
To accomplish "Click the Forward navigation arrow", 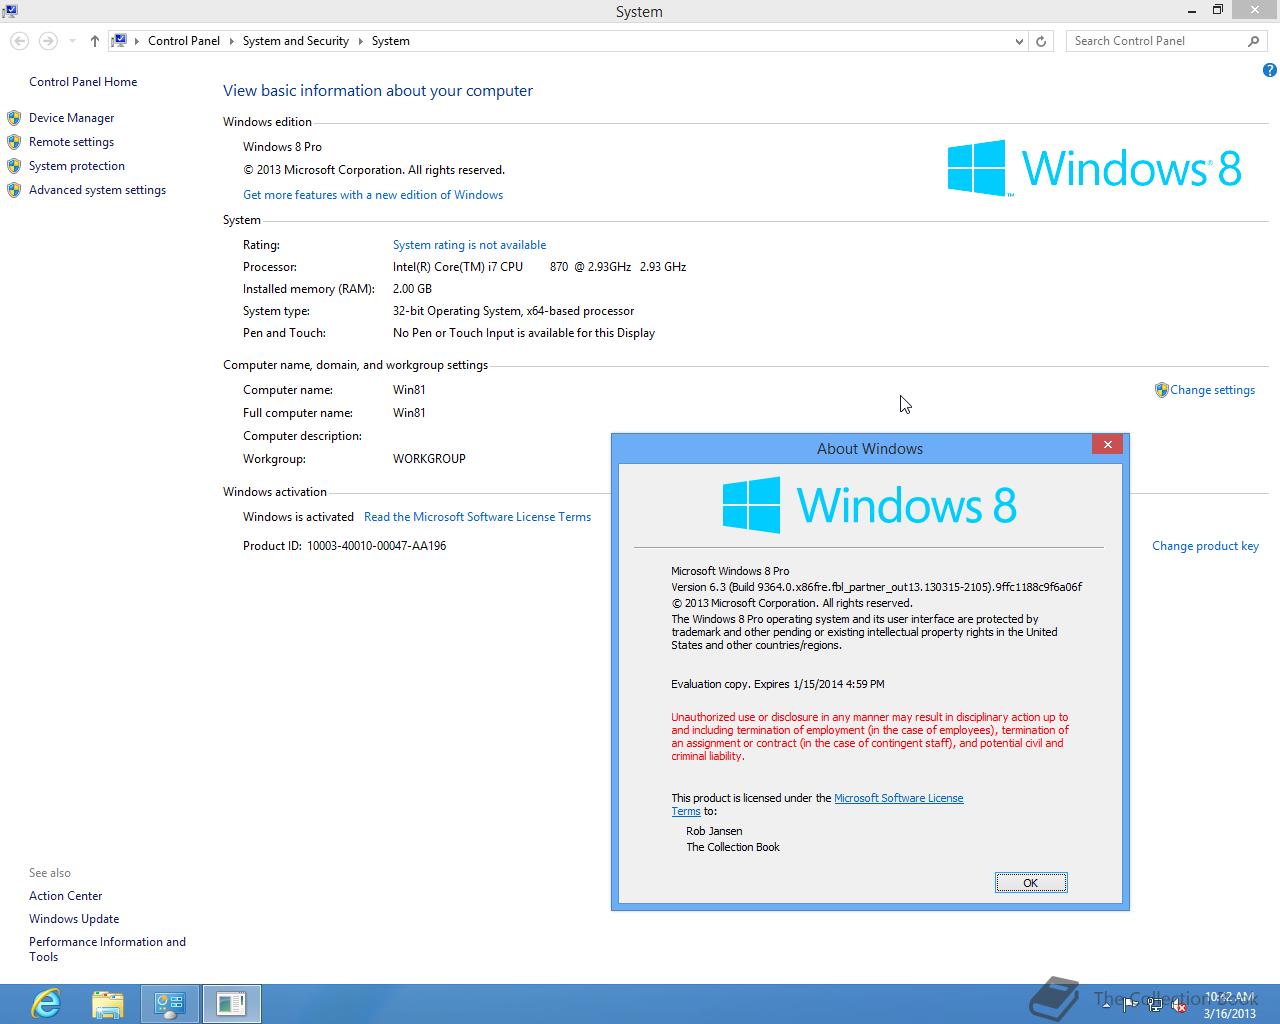I will (48, 41).
